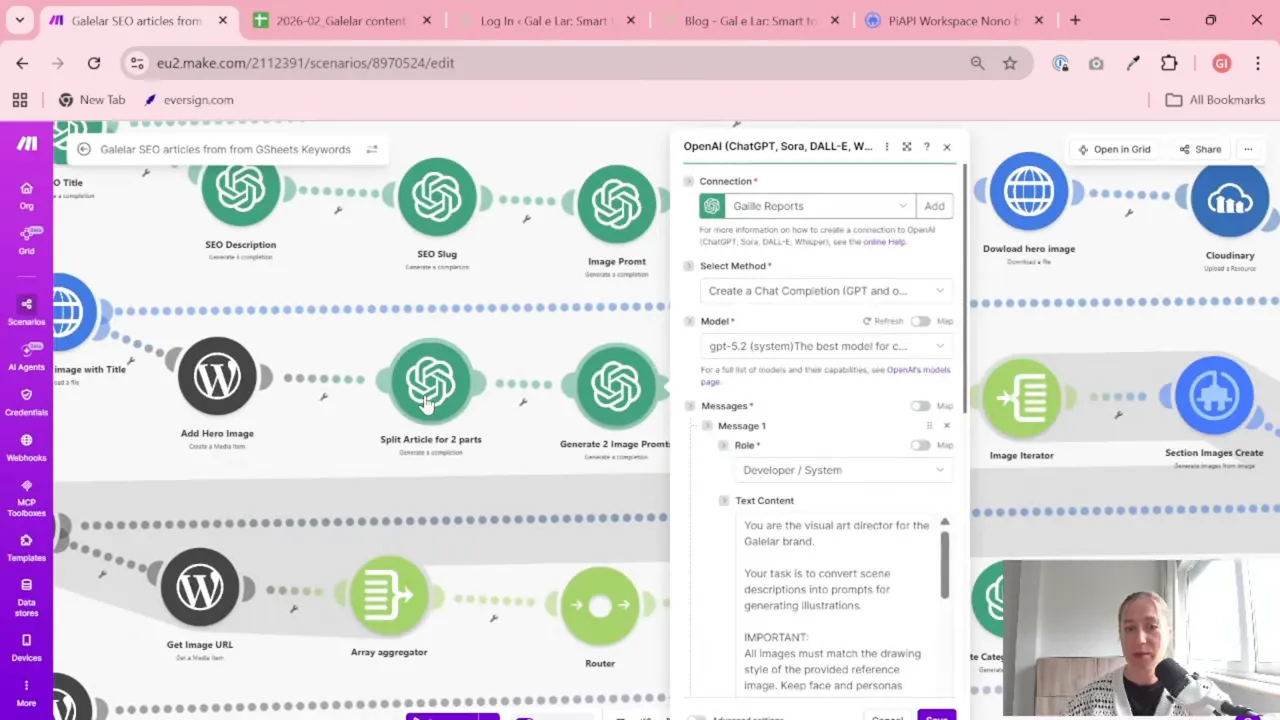
Task: Open the Role dropdown showing Developer / System
Action: click(x=843, y=470)
